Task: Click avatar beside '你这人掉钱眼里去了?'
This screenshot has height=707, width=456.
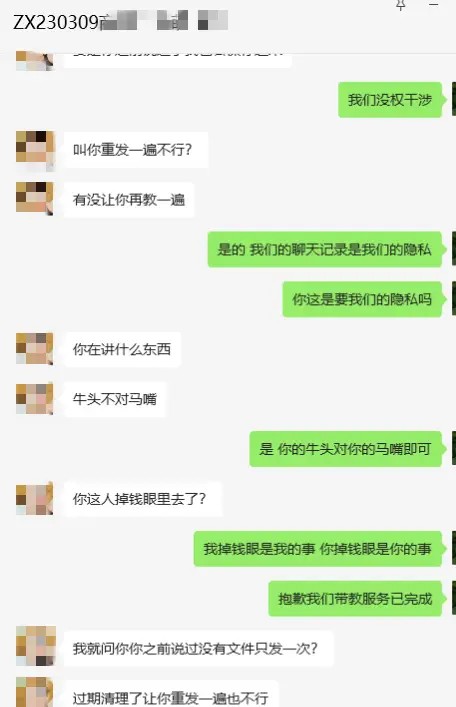Action: [35, 499]
